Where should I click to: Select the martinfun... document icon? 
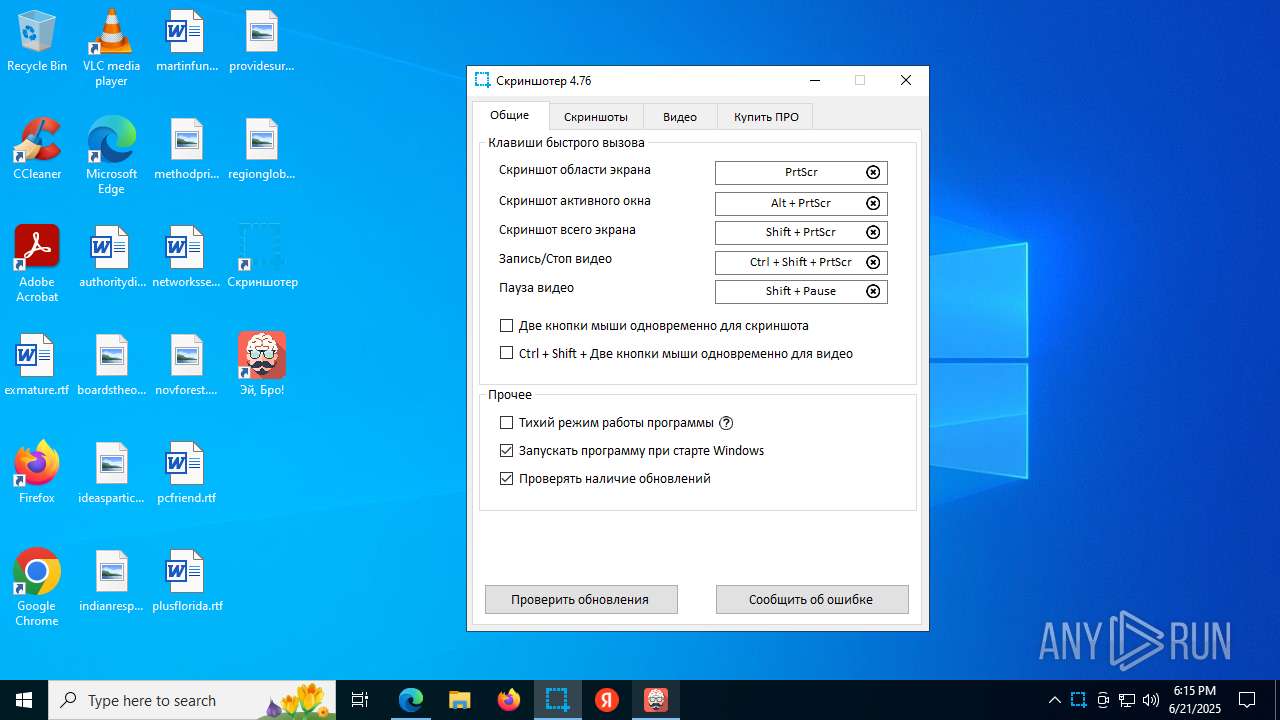[x=186, y=41]
